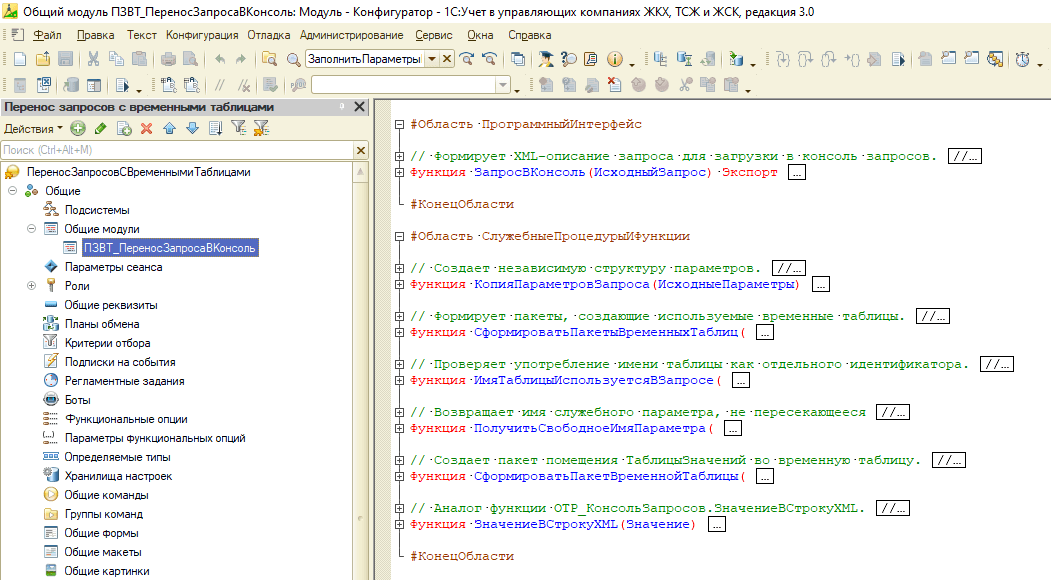Select Параметры сеанса in the configuration tree
Screen dimensions: 1051x580
pos(113,267)
